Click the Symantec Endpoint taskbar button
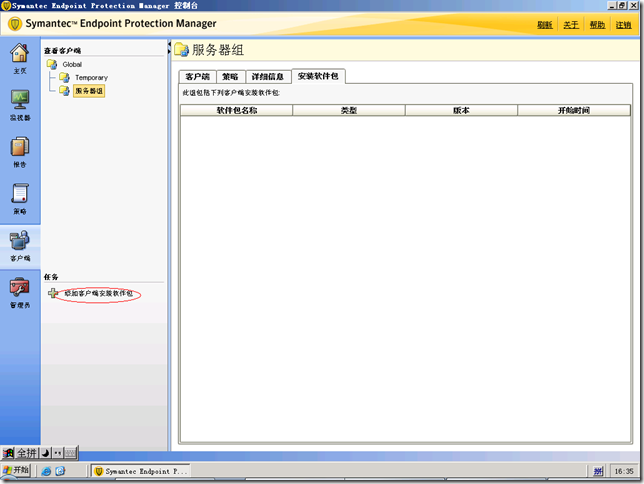This screenshot has height=484, width=644. pos(140,471)
